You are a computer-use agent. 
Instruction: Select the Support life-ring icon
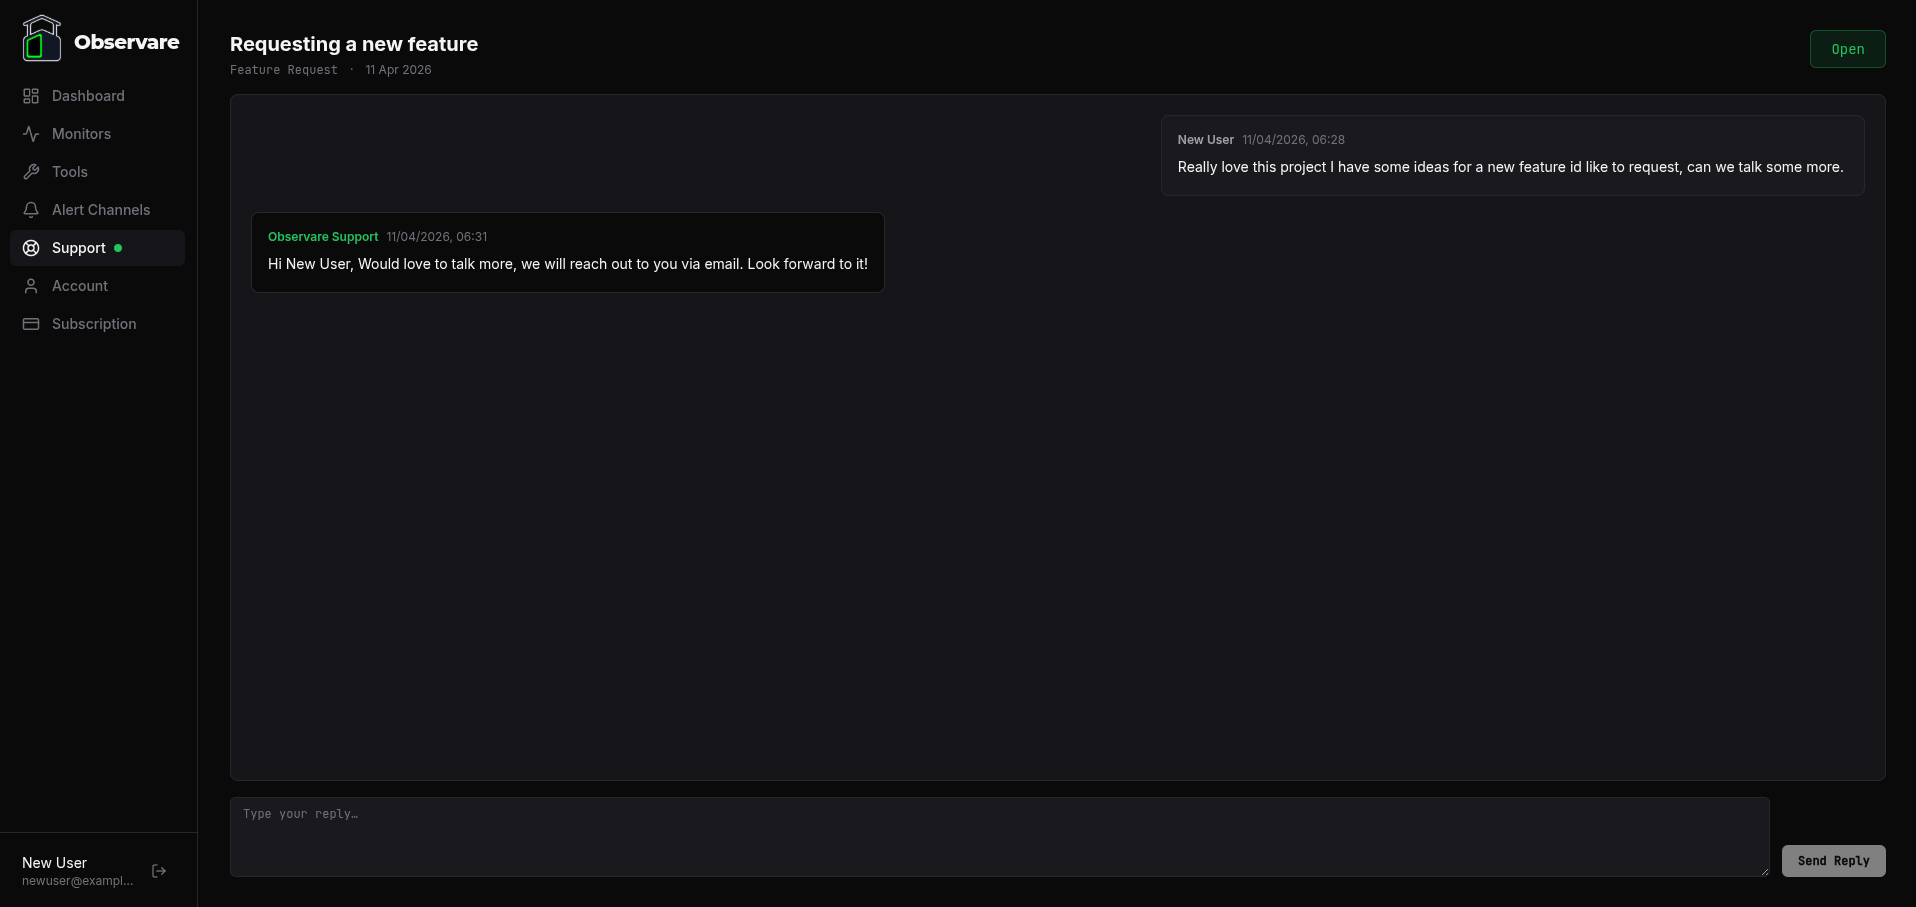[31, 247]
